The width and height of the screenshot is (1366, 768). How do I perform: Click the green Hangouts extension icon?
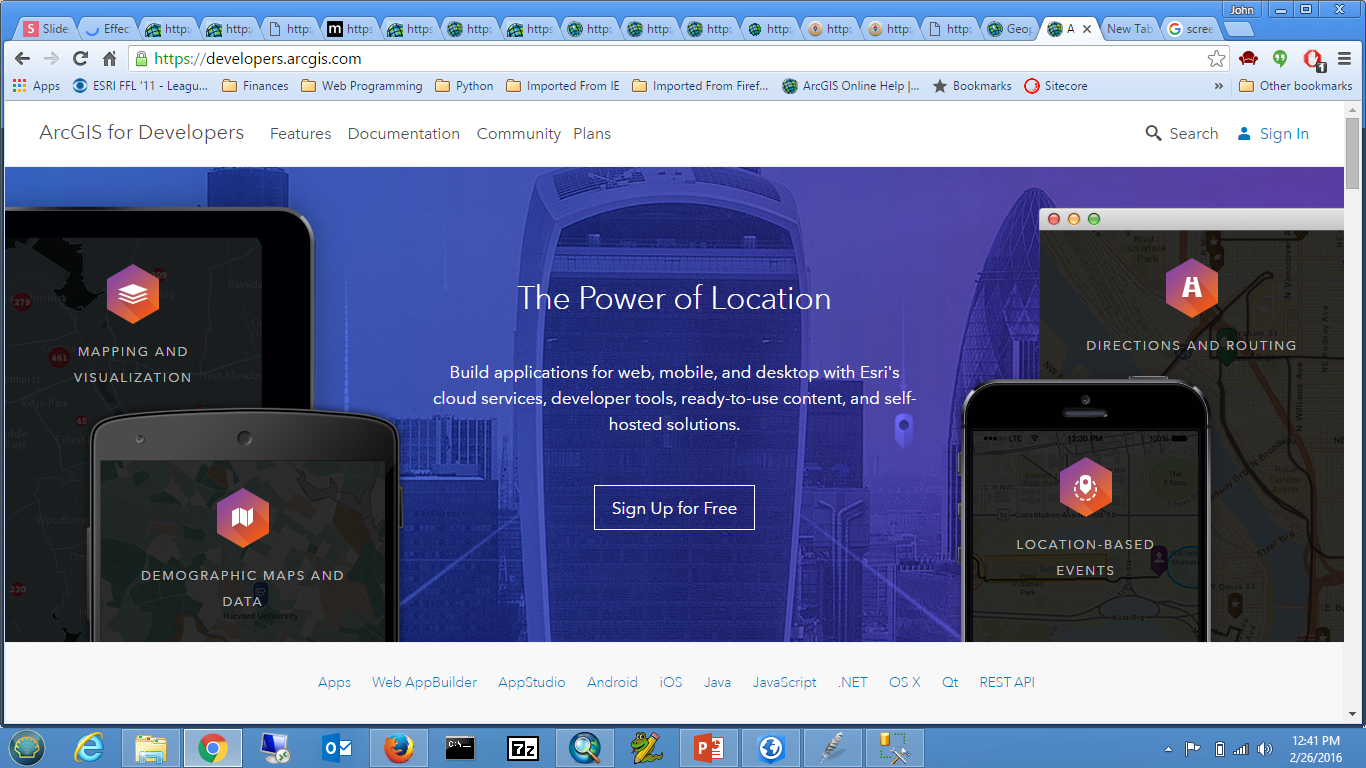tap(1279, 59)
